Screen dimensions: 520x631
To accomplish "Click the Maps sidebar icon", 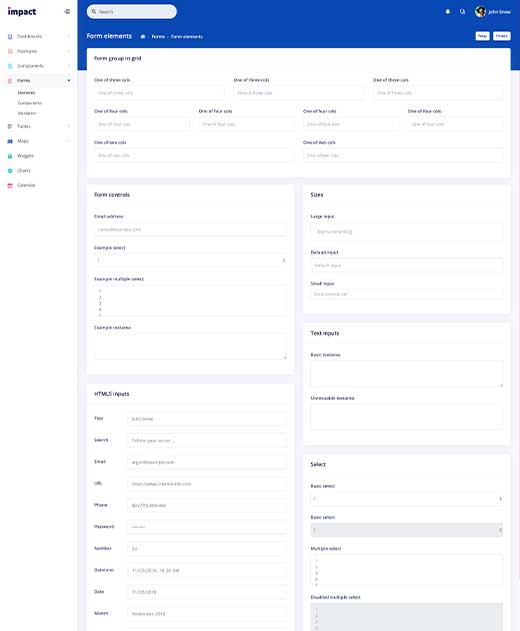I will (10, 141).
